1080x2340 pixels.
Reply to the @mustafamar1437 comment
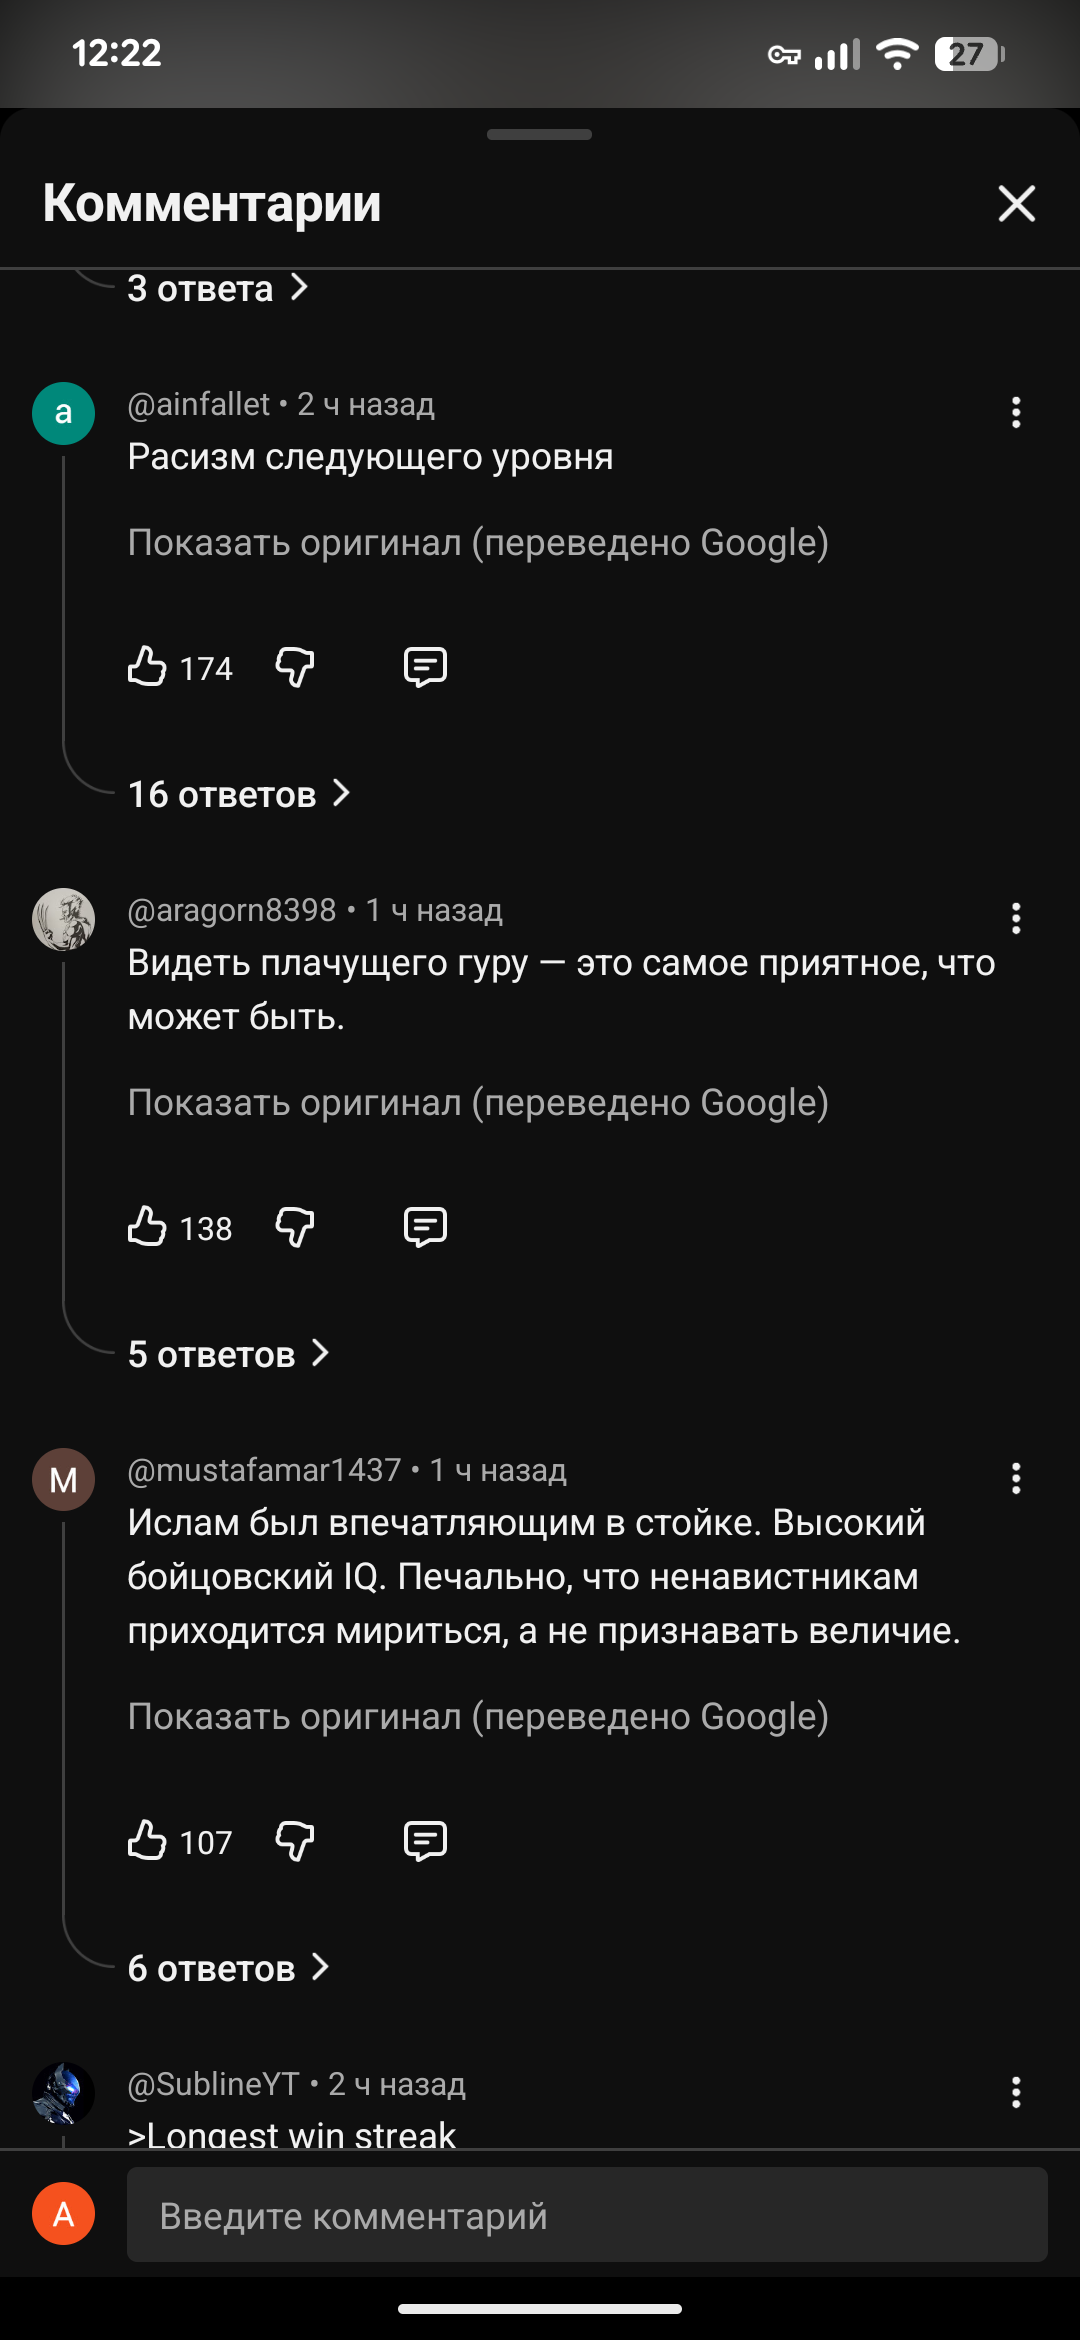point(425,1840)
